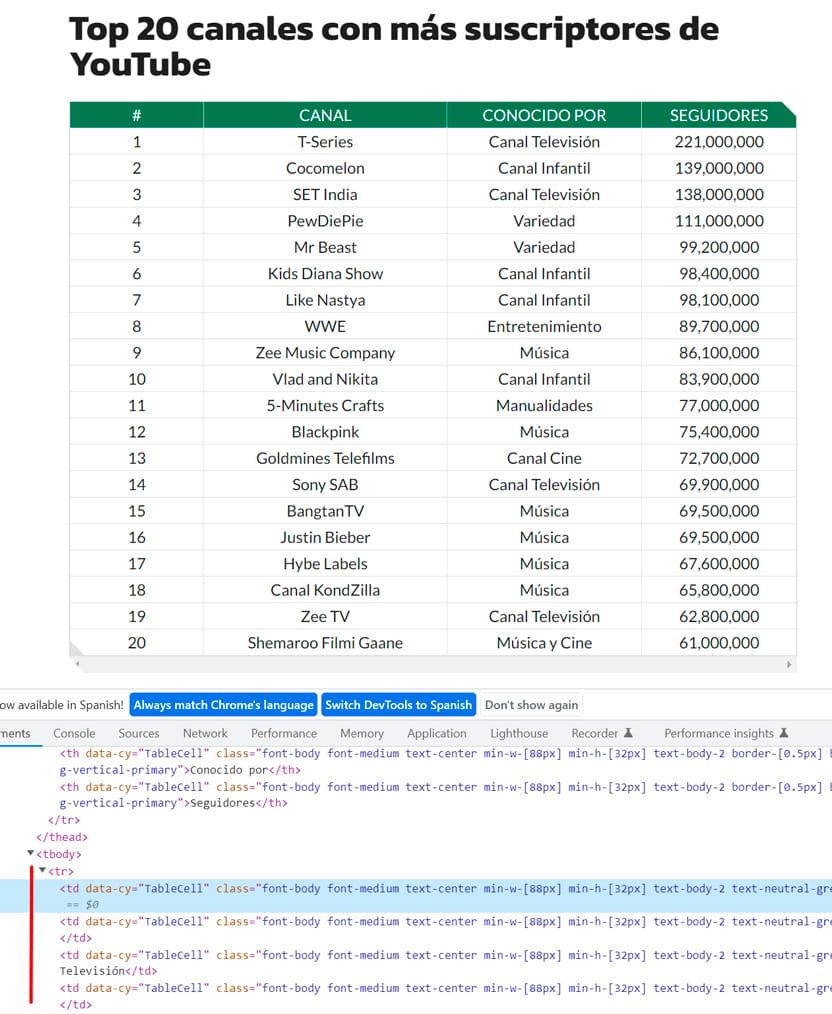Image resolution: width=832 pixels, height=1014 pixels.
Task: Click the Recorder tab flask icon
Action: click(x=628, y=733)
